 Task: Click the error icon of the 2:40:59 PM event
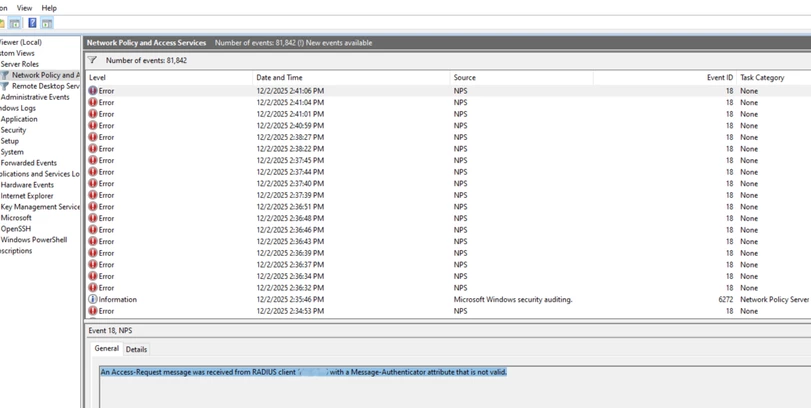point(93,125)
